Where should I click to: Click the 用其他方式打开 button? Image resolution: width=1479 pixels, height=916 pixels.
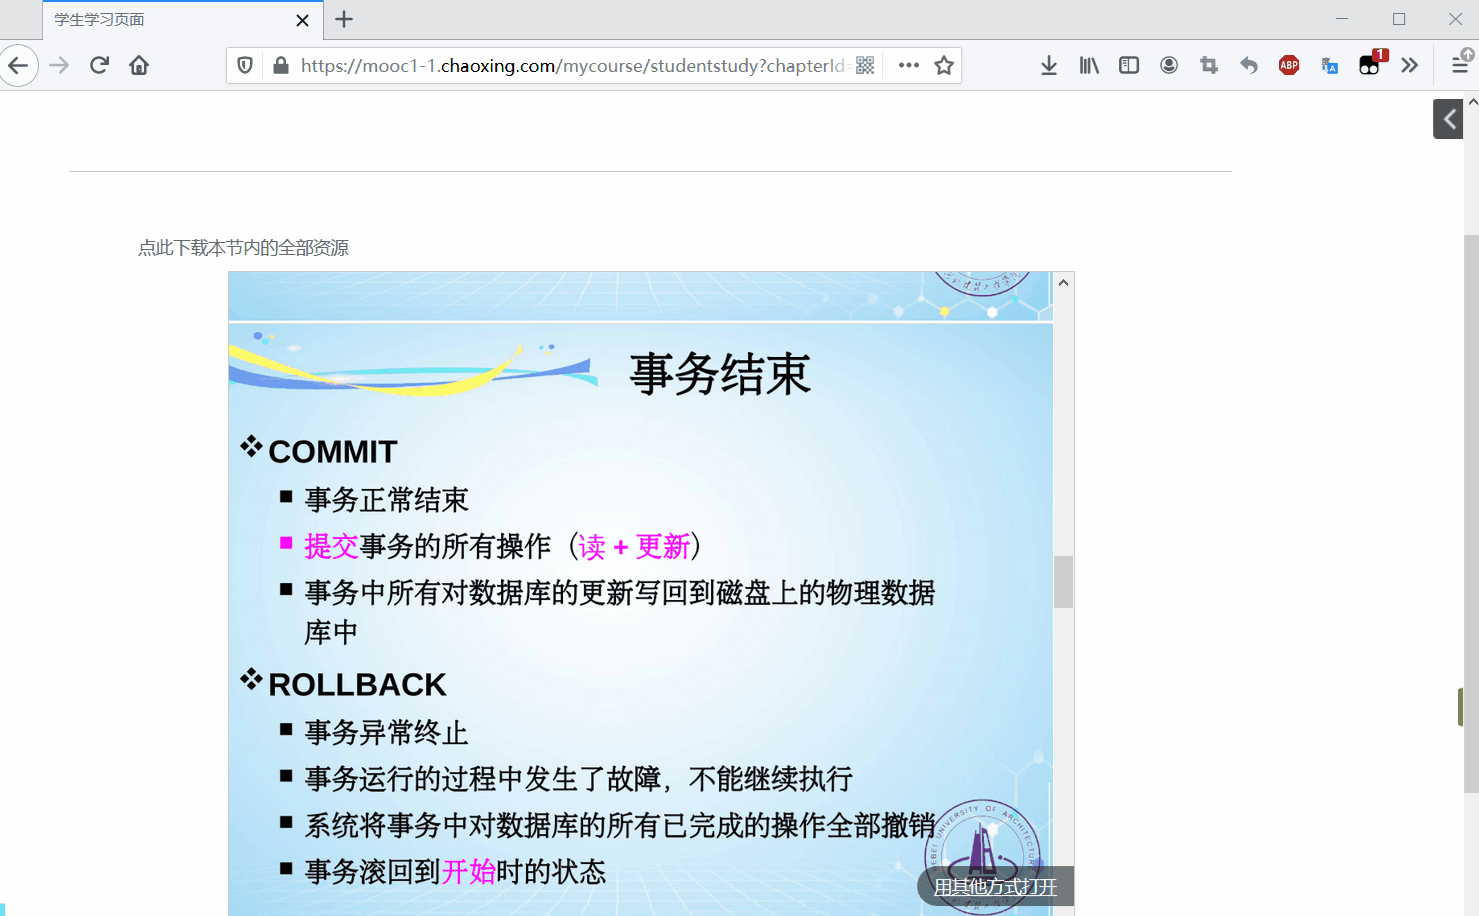(995, 887)
